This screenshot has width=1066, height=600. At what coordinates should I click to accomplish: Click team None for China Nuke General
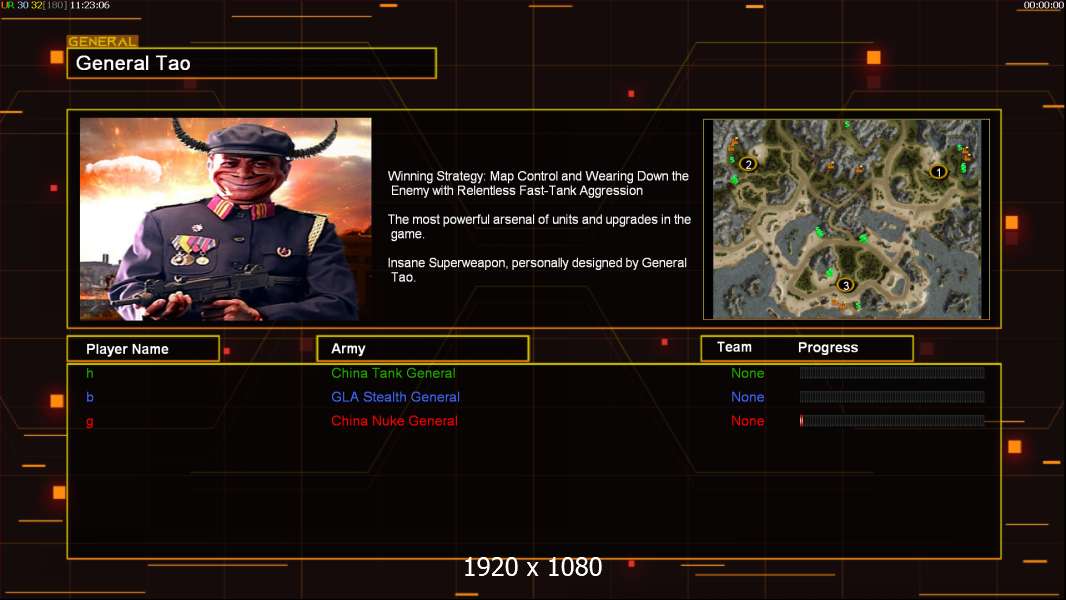click(747, 421)
